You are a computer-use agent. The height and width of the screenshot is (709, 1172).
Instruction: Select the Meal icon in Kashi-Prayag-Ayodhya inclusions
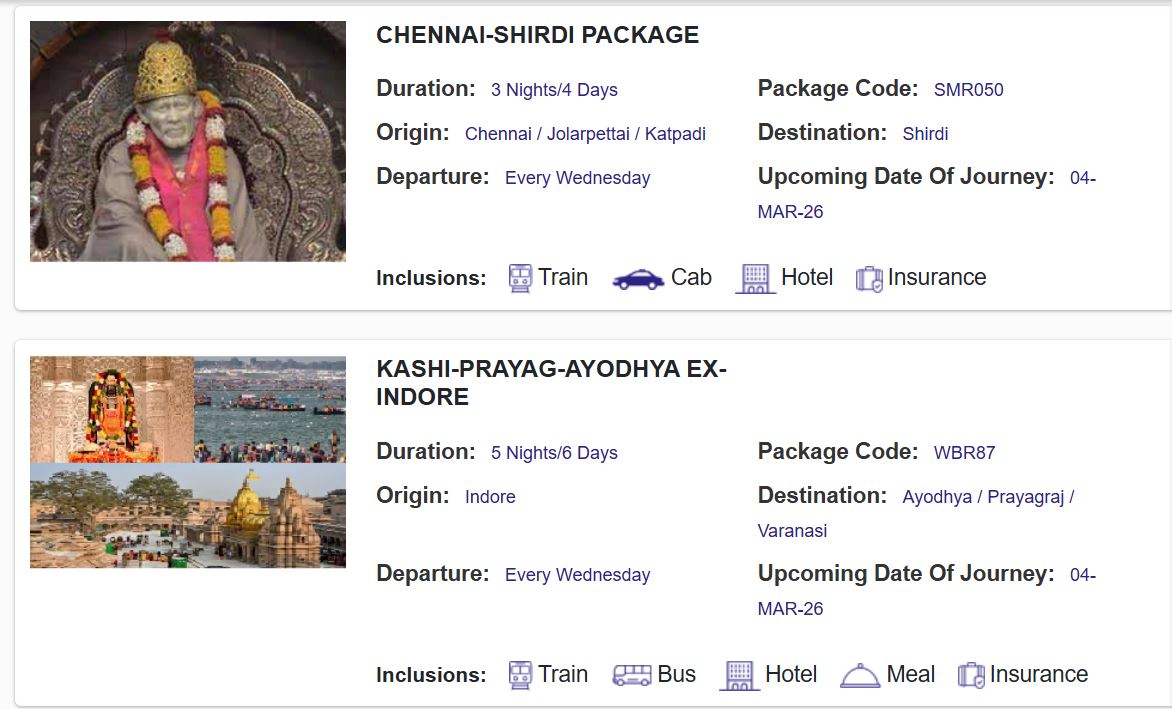click(859, 673)
